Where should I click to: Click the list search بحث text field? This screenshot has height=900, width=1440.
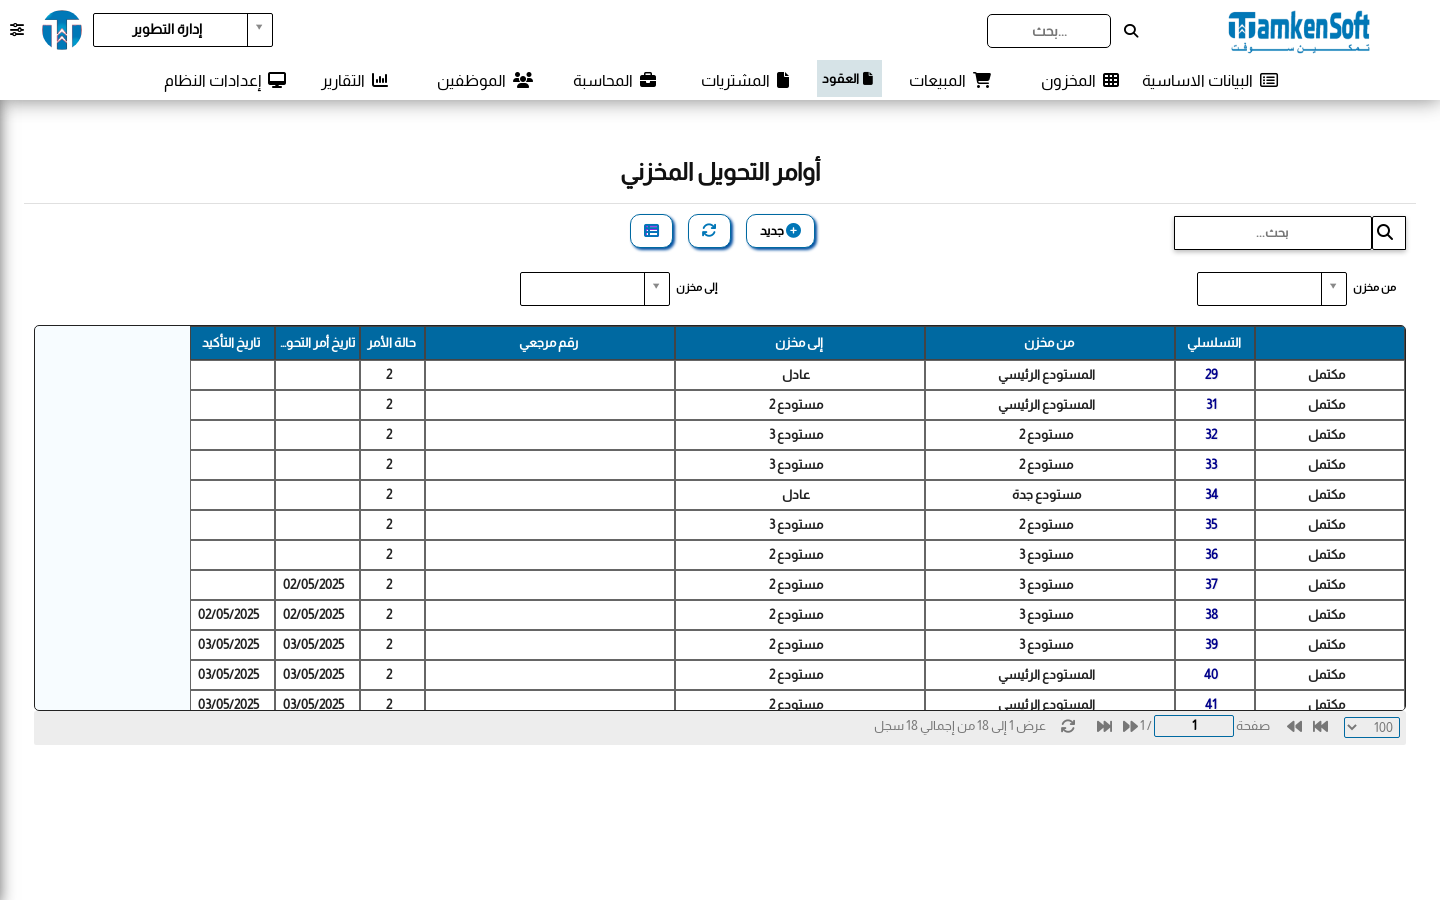[x=1272, y=233]
